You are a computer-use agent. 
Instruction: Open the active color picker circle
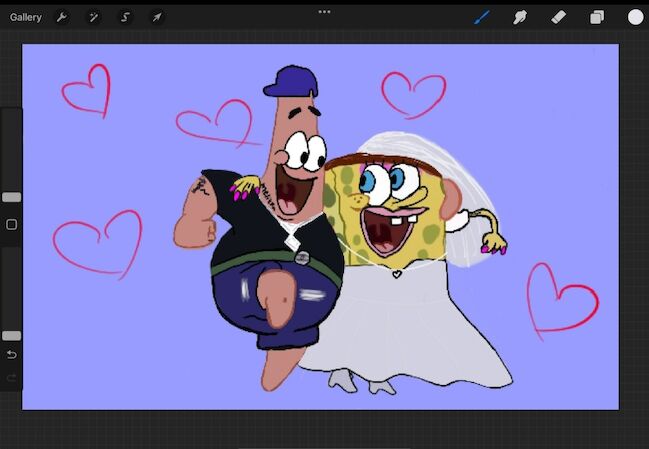(636, 17)
